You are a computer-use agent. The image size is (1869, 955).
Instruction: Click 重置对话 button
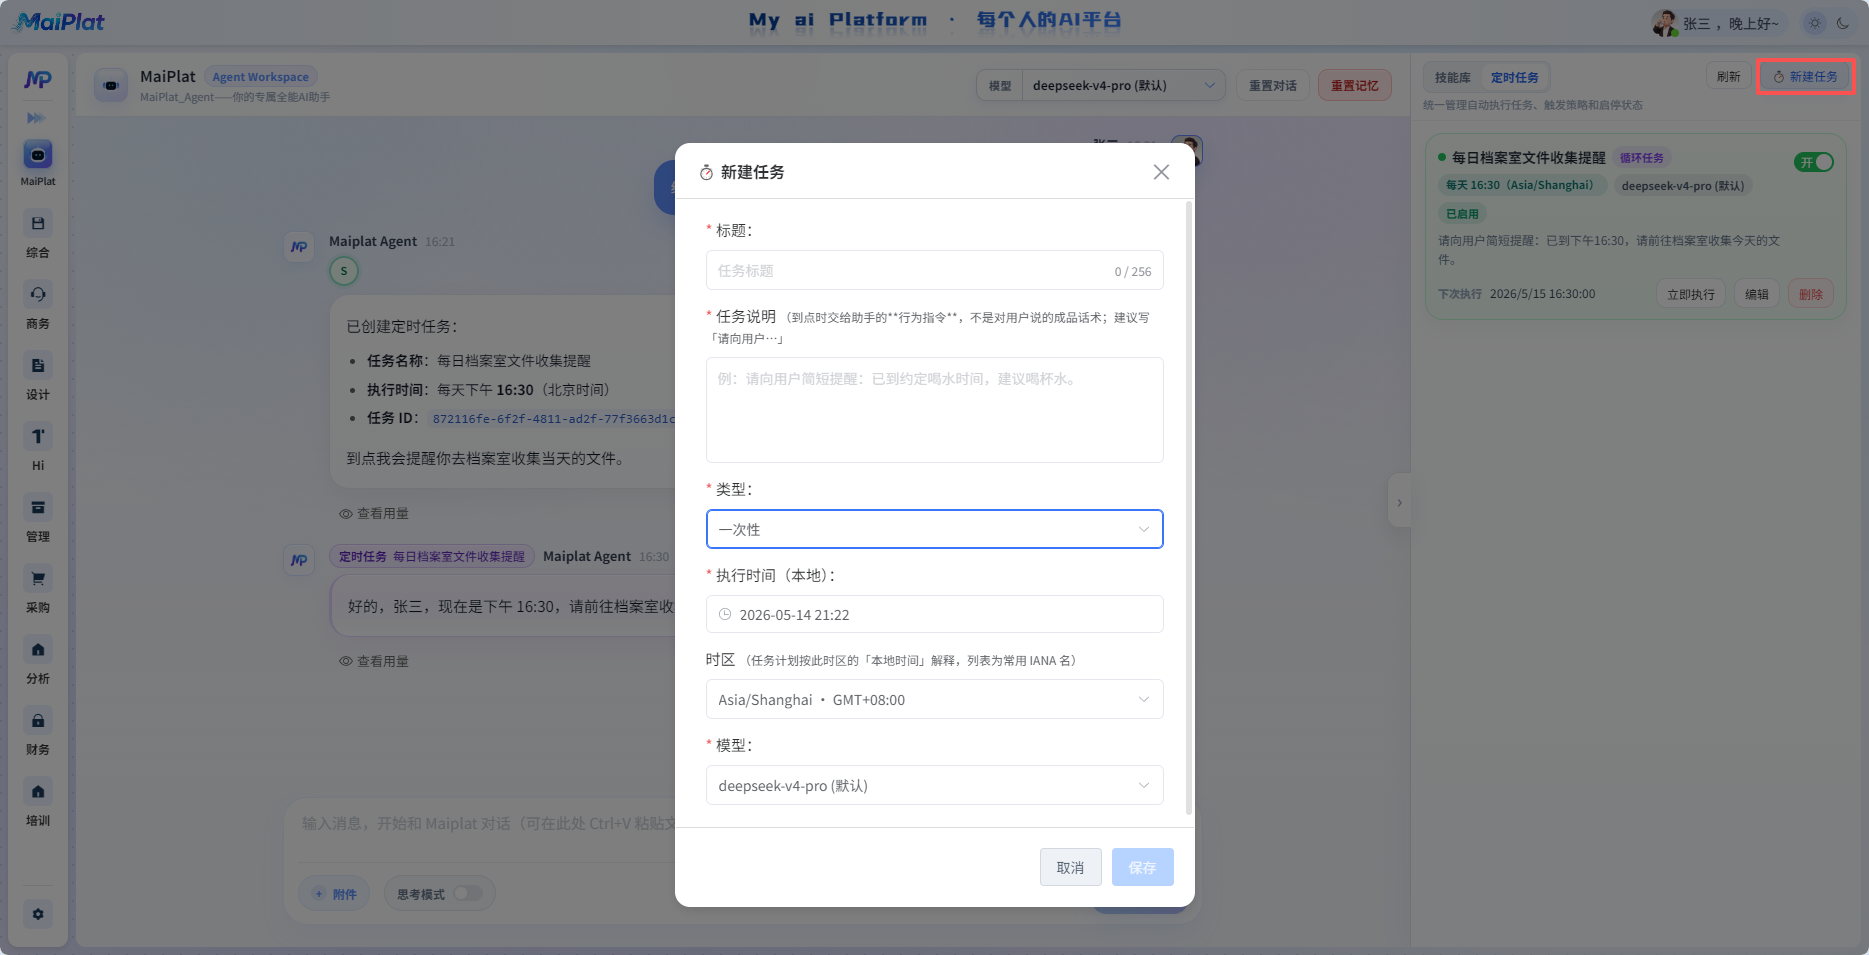[1272, 86]
